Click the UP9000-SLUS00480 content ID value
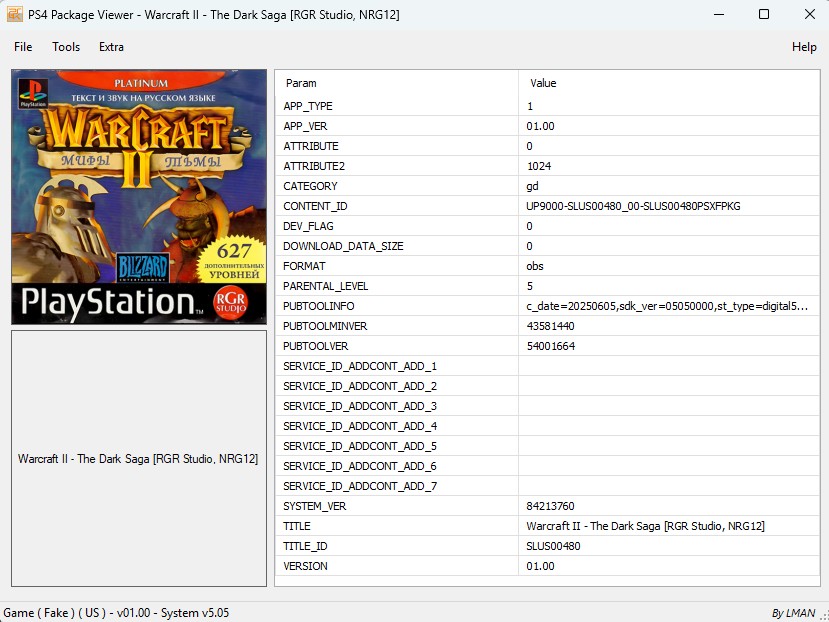 (x=633, y=206)
